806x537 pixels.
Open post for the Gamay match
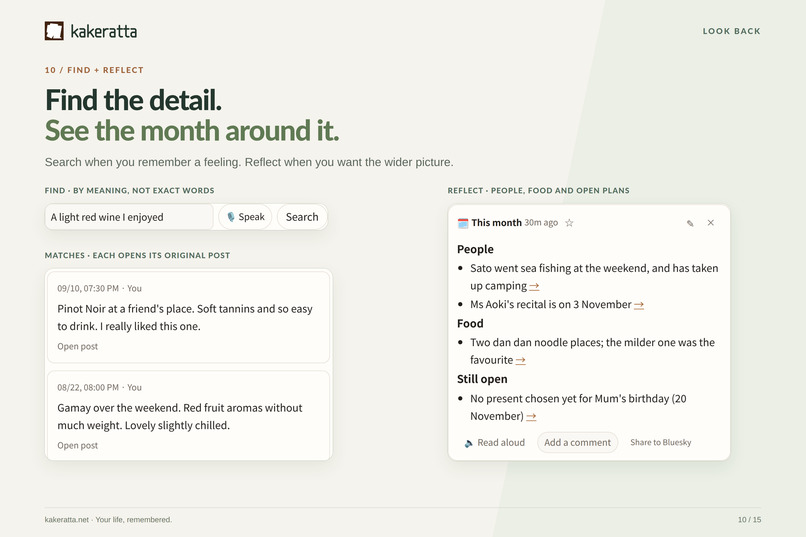(x=78, y=446)
